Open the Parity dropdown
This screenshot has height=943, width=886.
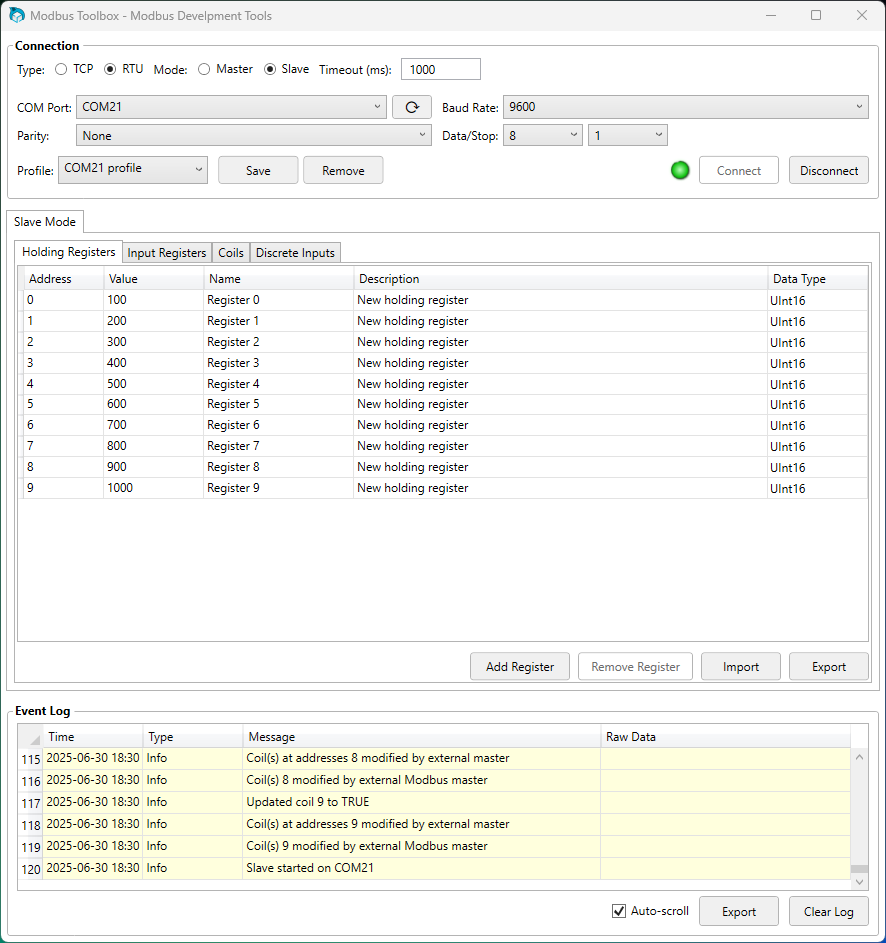click(x=421, y=135)
